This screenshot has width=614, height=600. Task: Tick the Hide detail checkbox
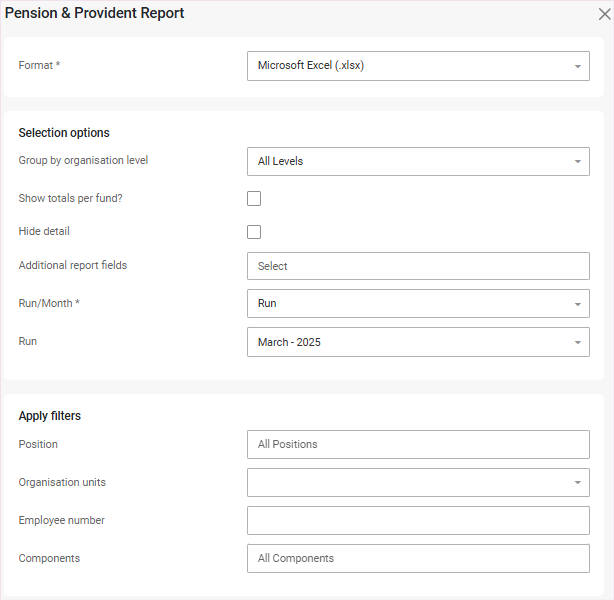(x=254, y=232)
